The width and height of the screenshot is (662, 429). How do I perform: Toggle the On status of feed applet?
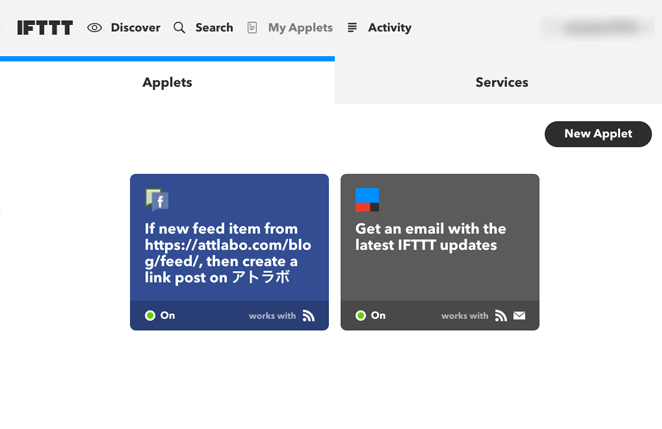pos(160,315)
